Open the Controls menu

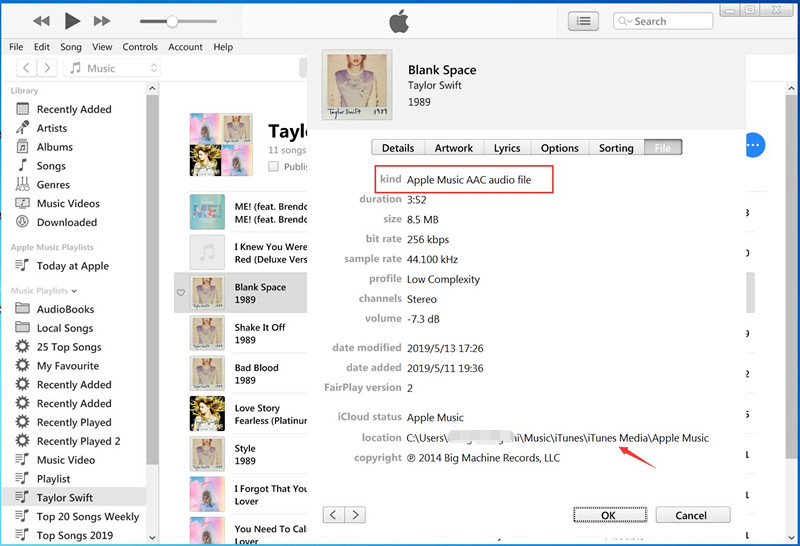140,47
